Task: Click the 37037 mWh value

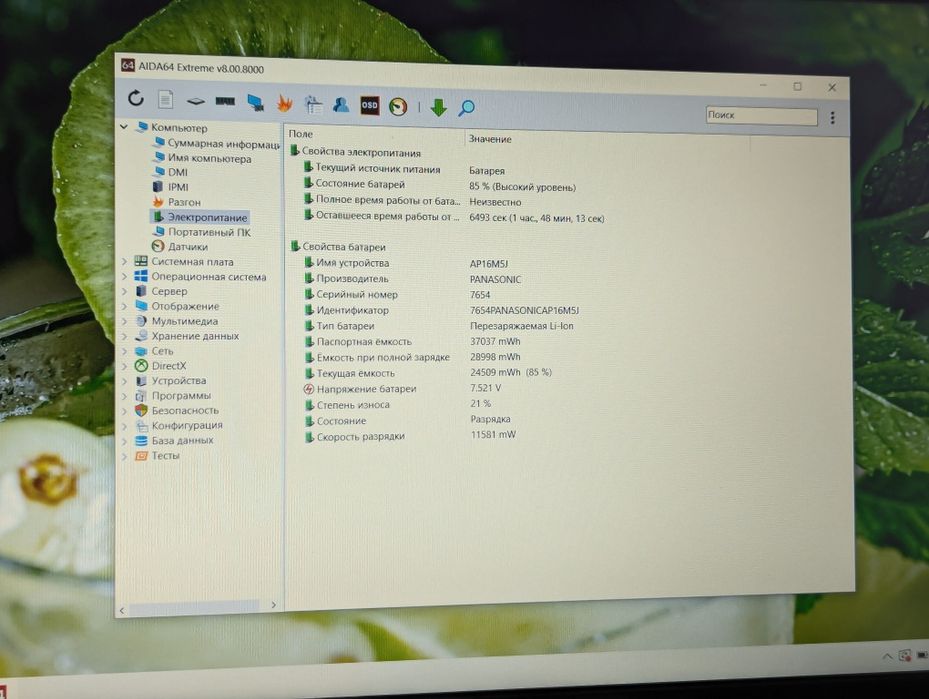Action: pyautogui.click(x=495, y=342)
